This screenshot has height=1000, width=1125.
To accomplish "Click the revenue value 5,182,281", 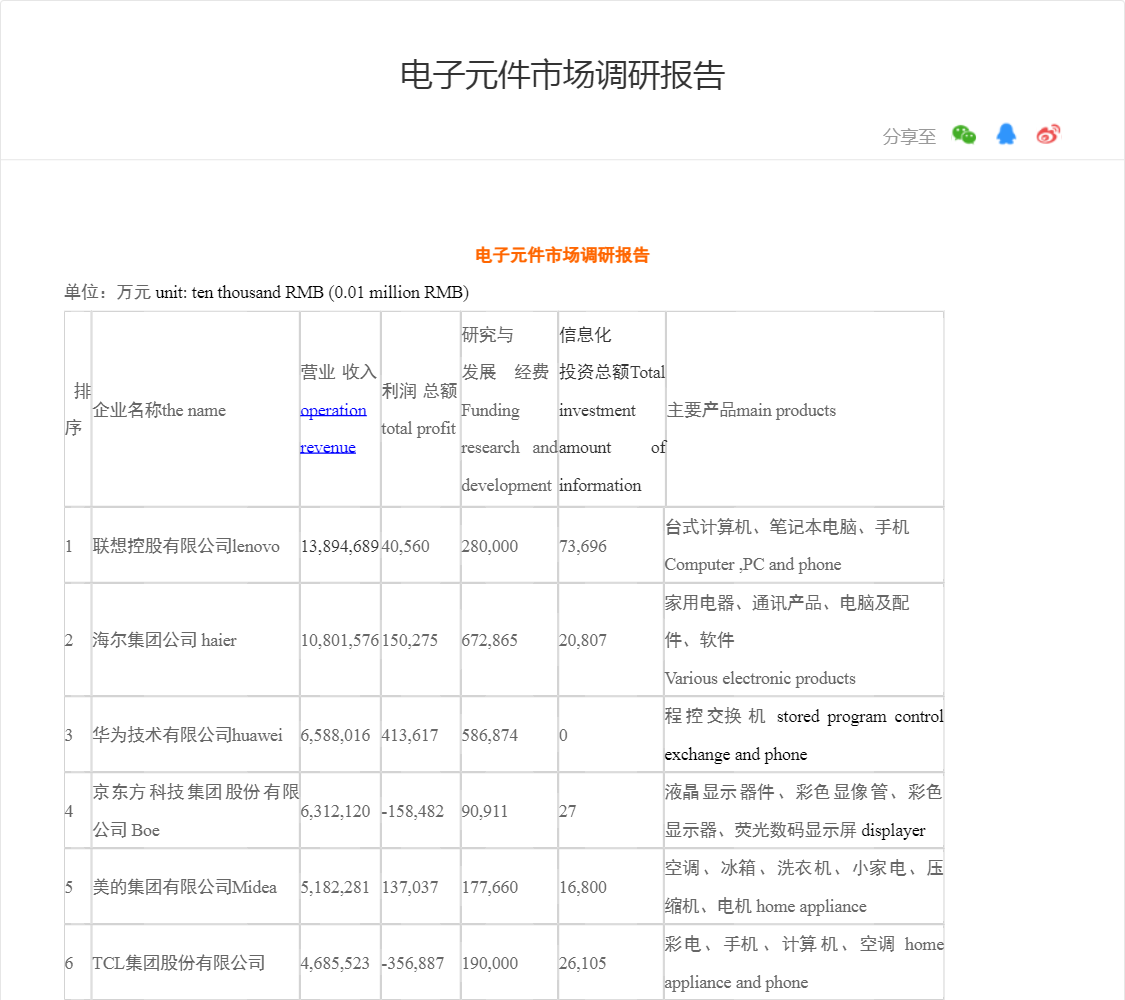I will [x=335, y=887].
